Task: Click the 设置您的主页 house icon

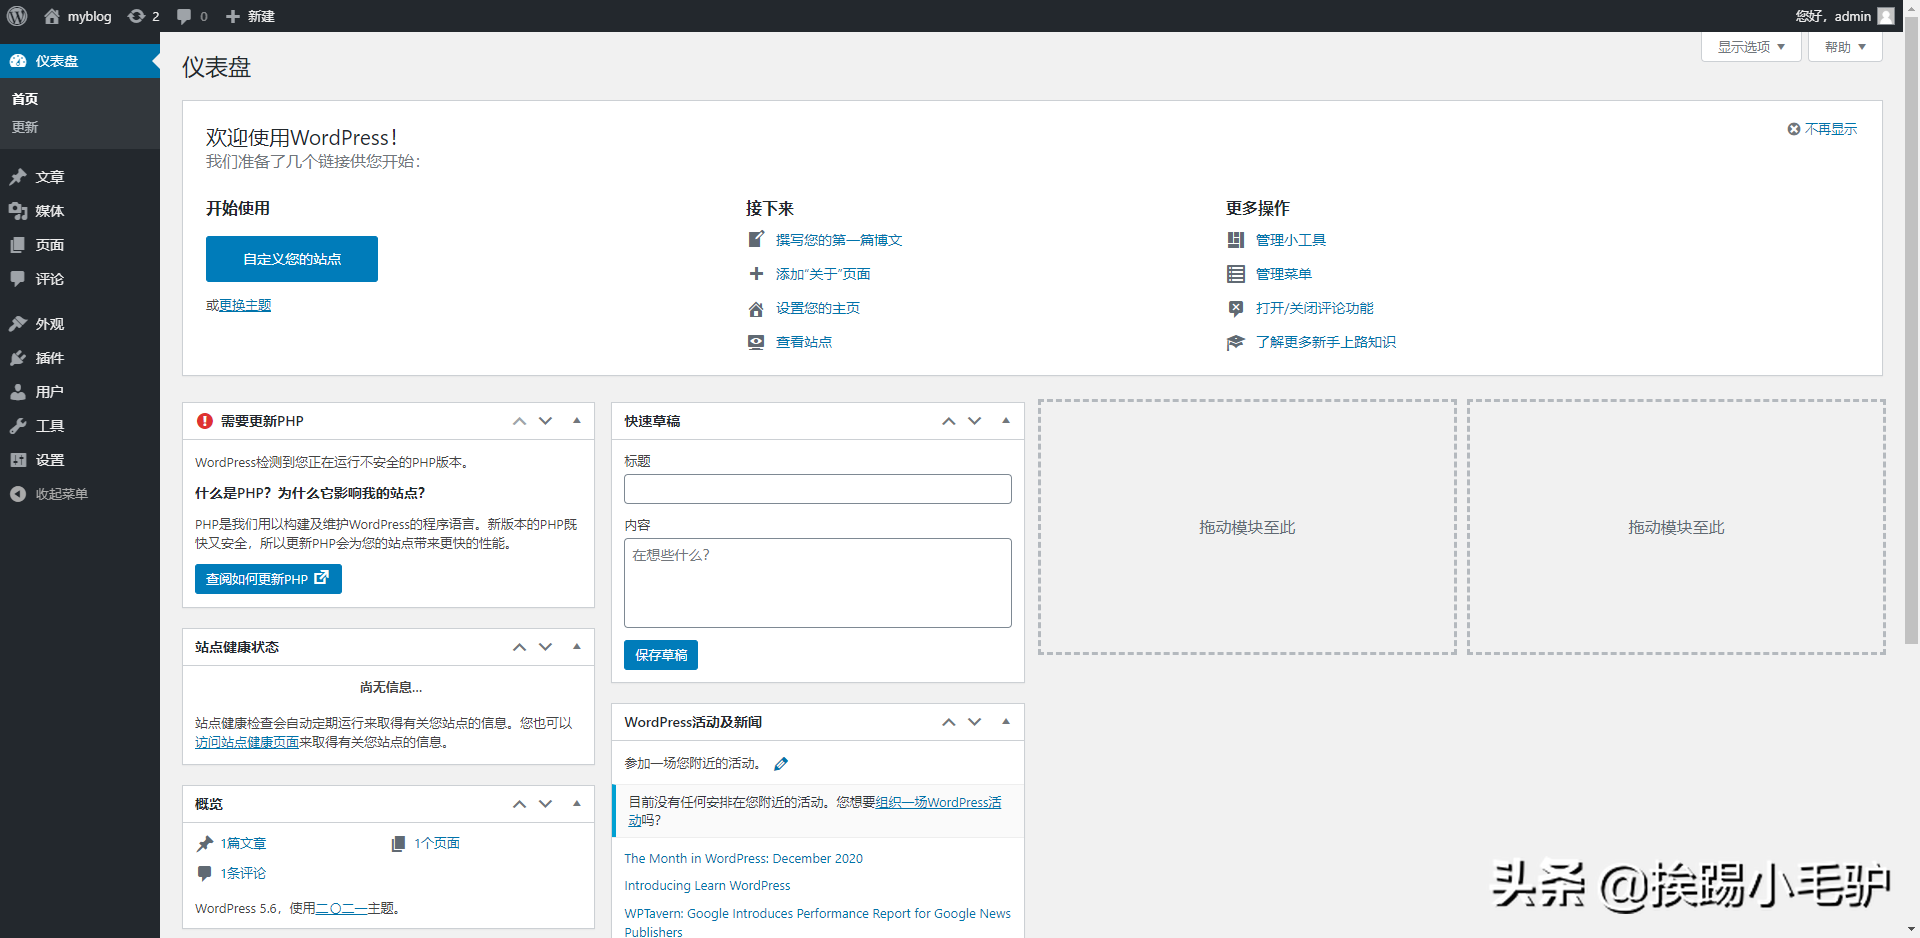Action: [756, 308]
